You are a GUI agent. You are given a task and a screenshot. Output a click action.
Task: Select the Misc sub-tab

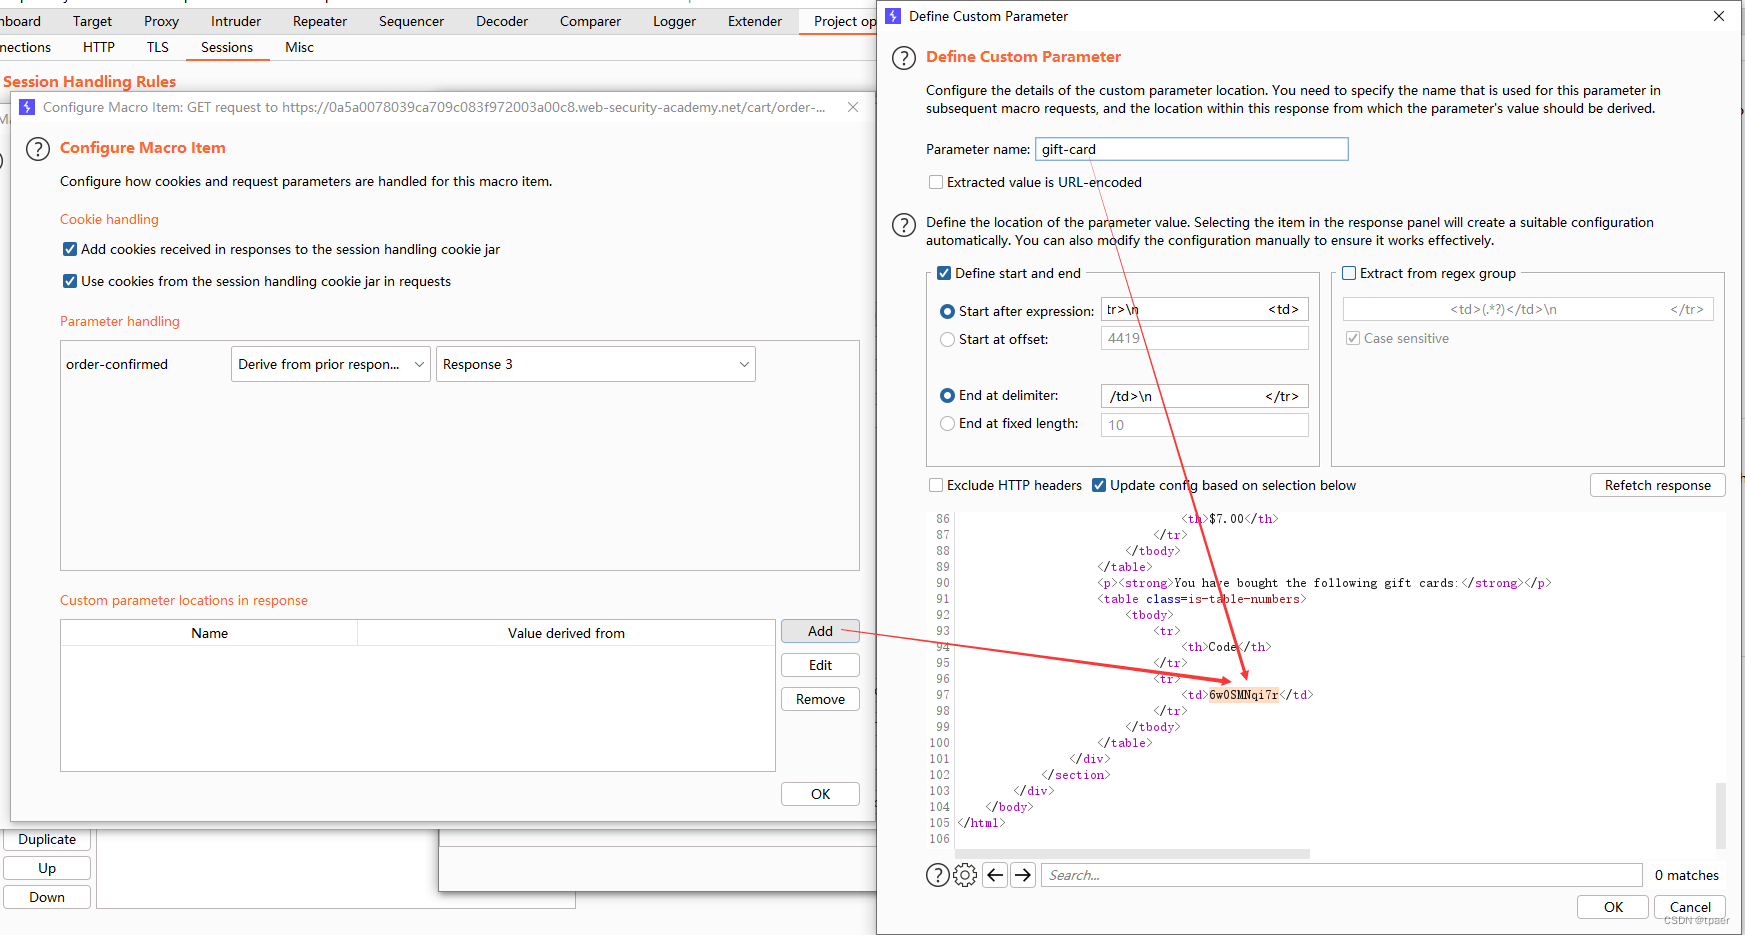pos(299,47)
